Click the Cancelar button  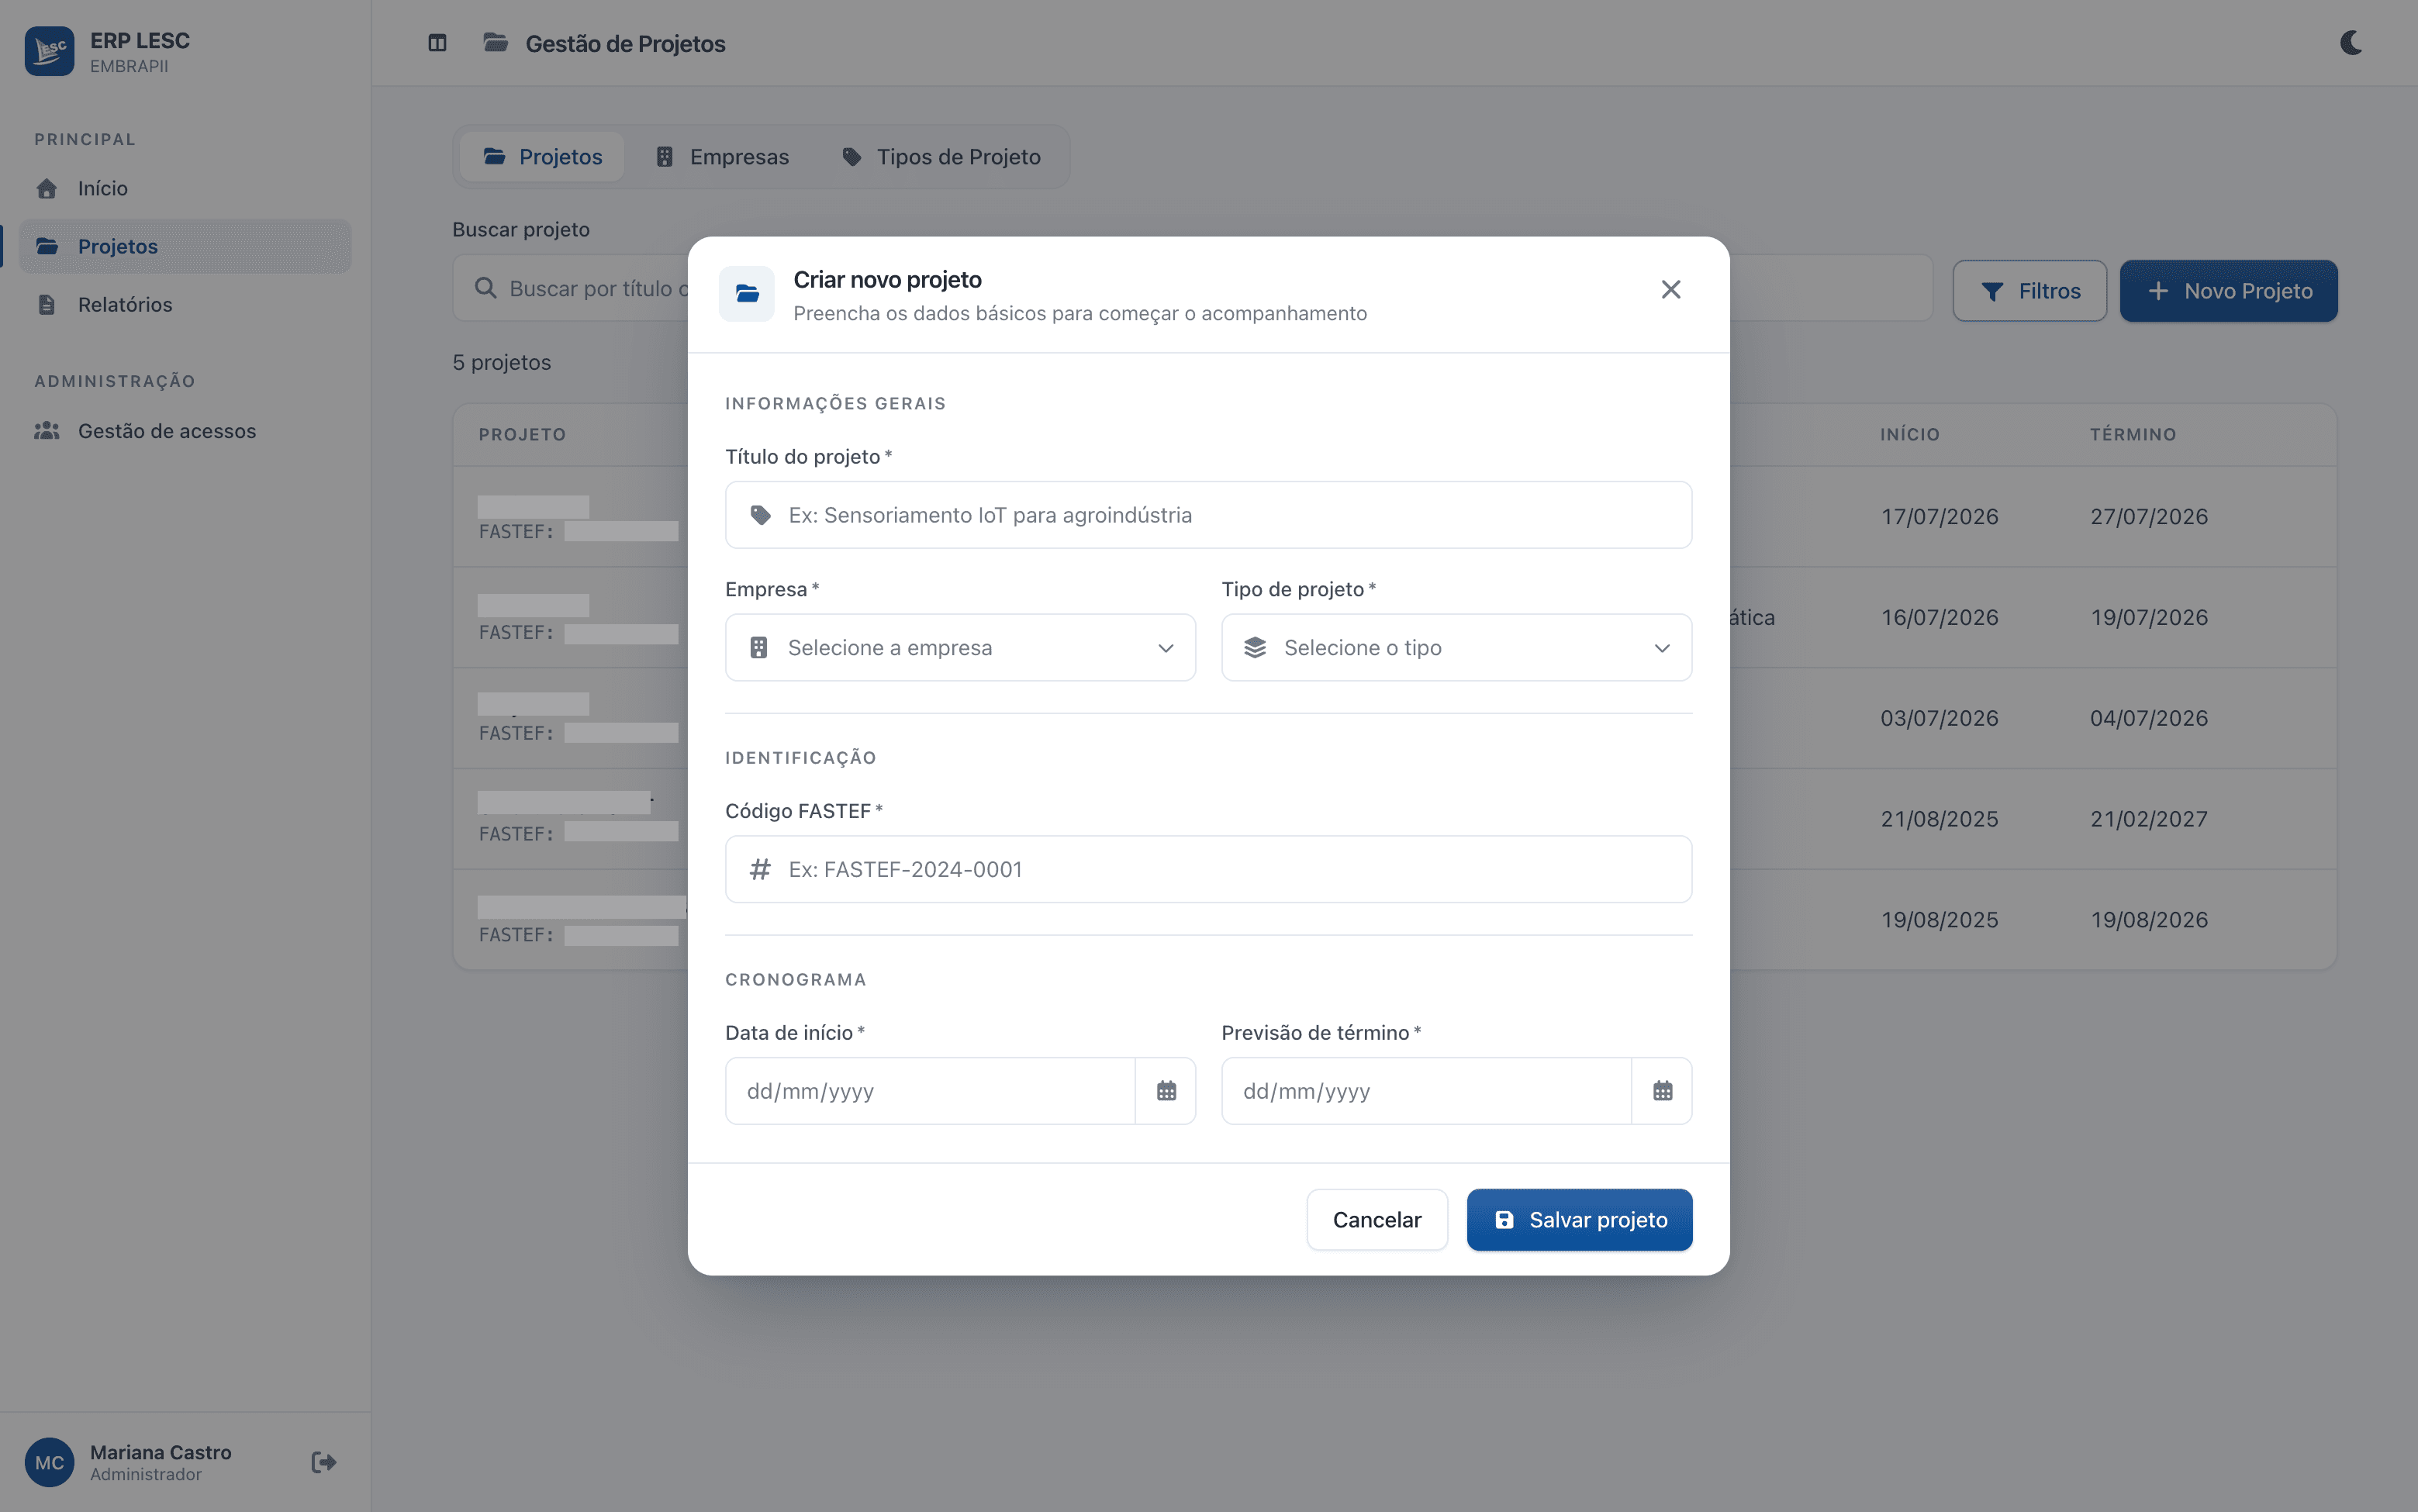click(1377, 1220)
